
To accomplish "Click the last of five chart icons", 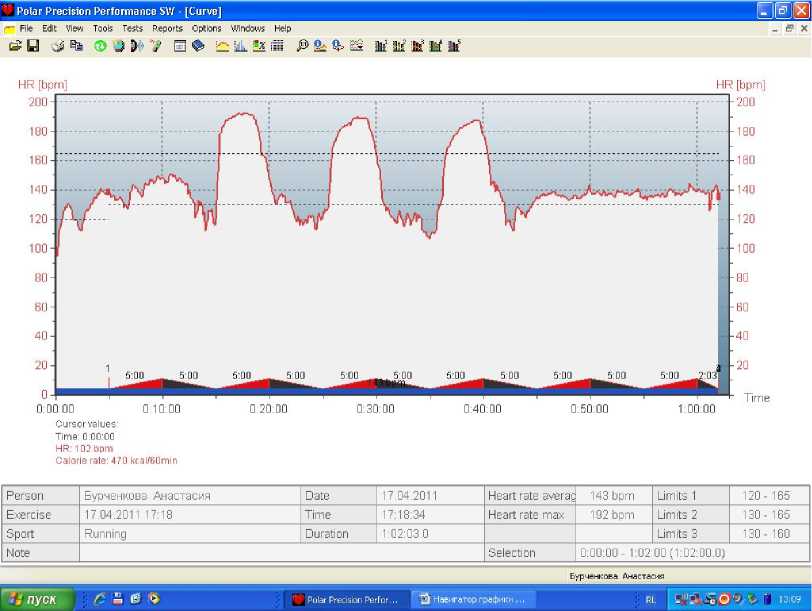I will click(455, 46).
